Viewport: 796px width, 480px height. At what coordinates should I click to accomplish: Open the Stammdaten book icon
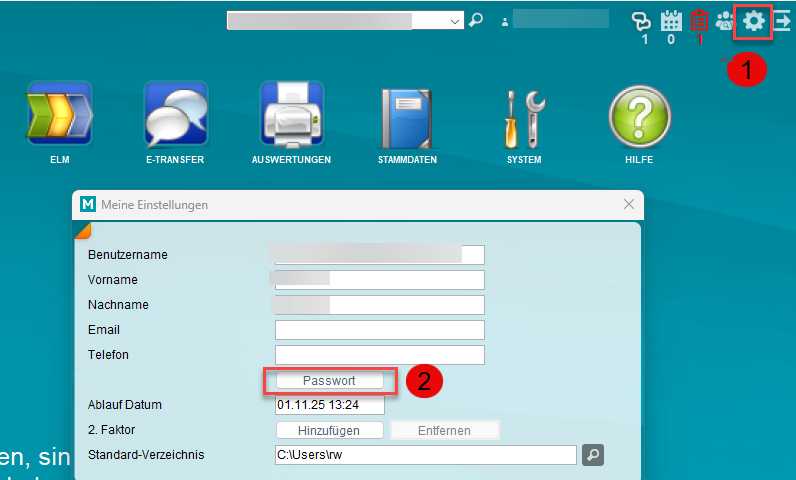coord(407,116)
